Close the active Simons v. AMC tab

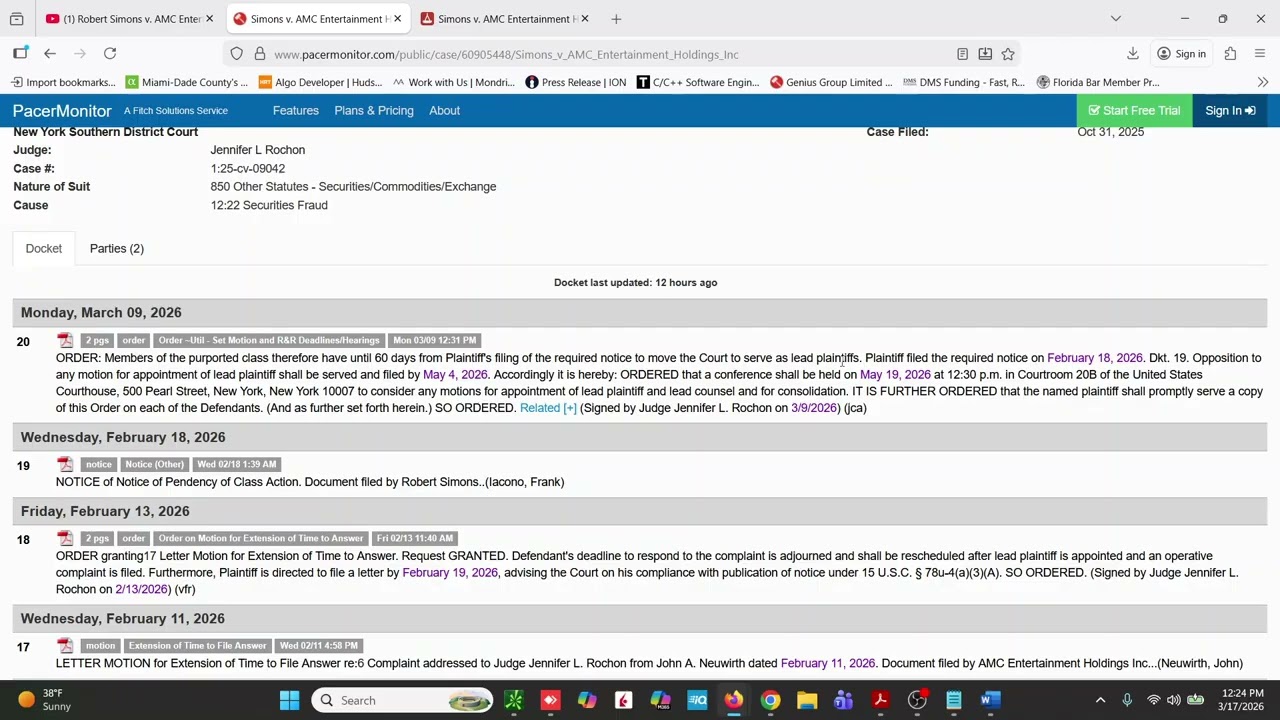click(x=397, y=19)
